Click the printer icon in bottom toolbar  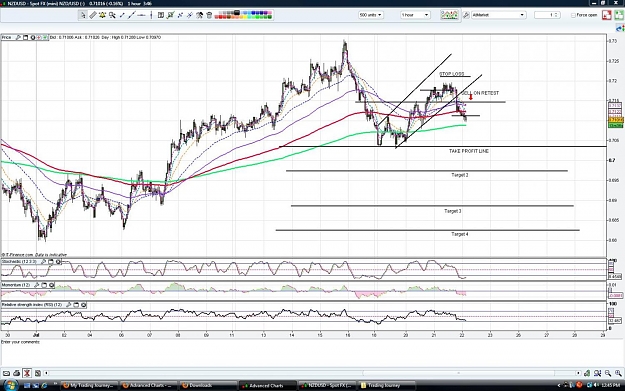[x=16, y=373]
